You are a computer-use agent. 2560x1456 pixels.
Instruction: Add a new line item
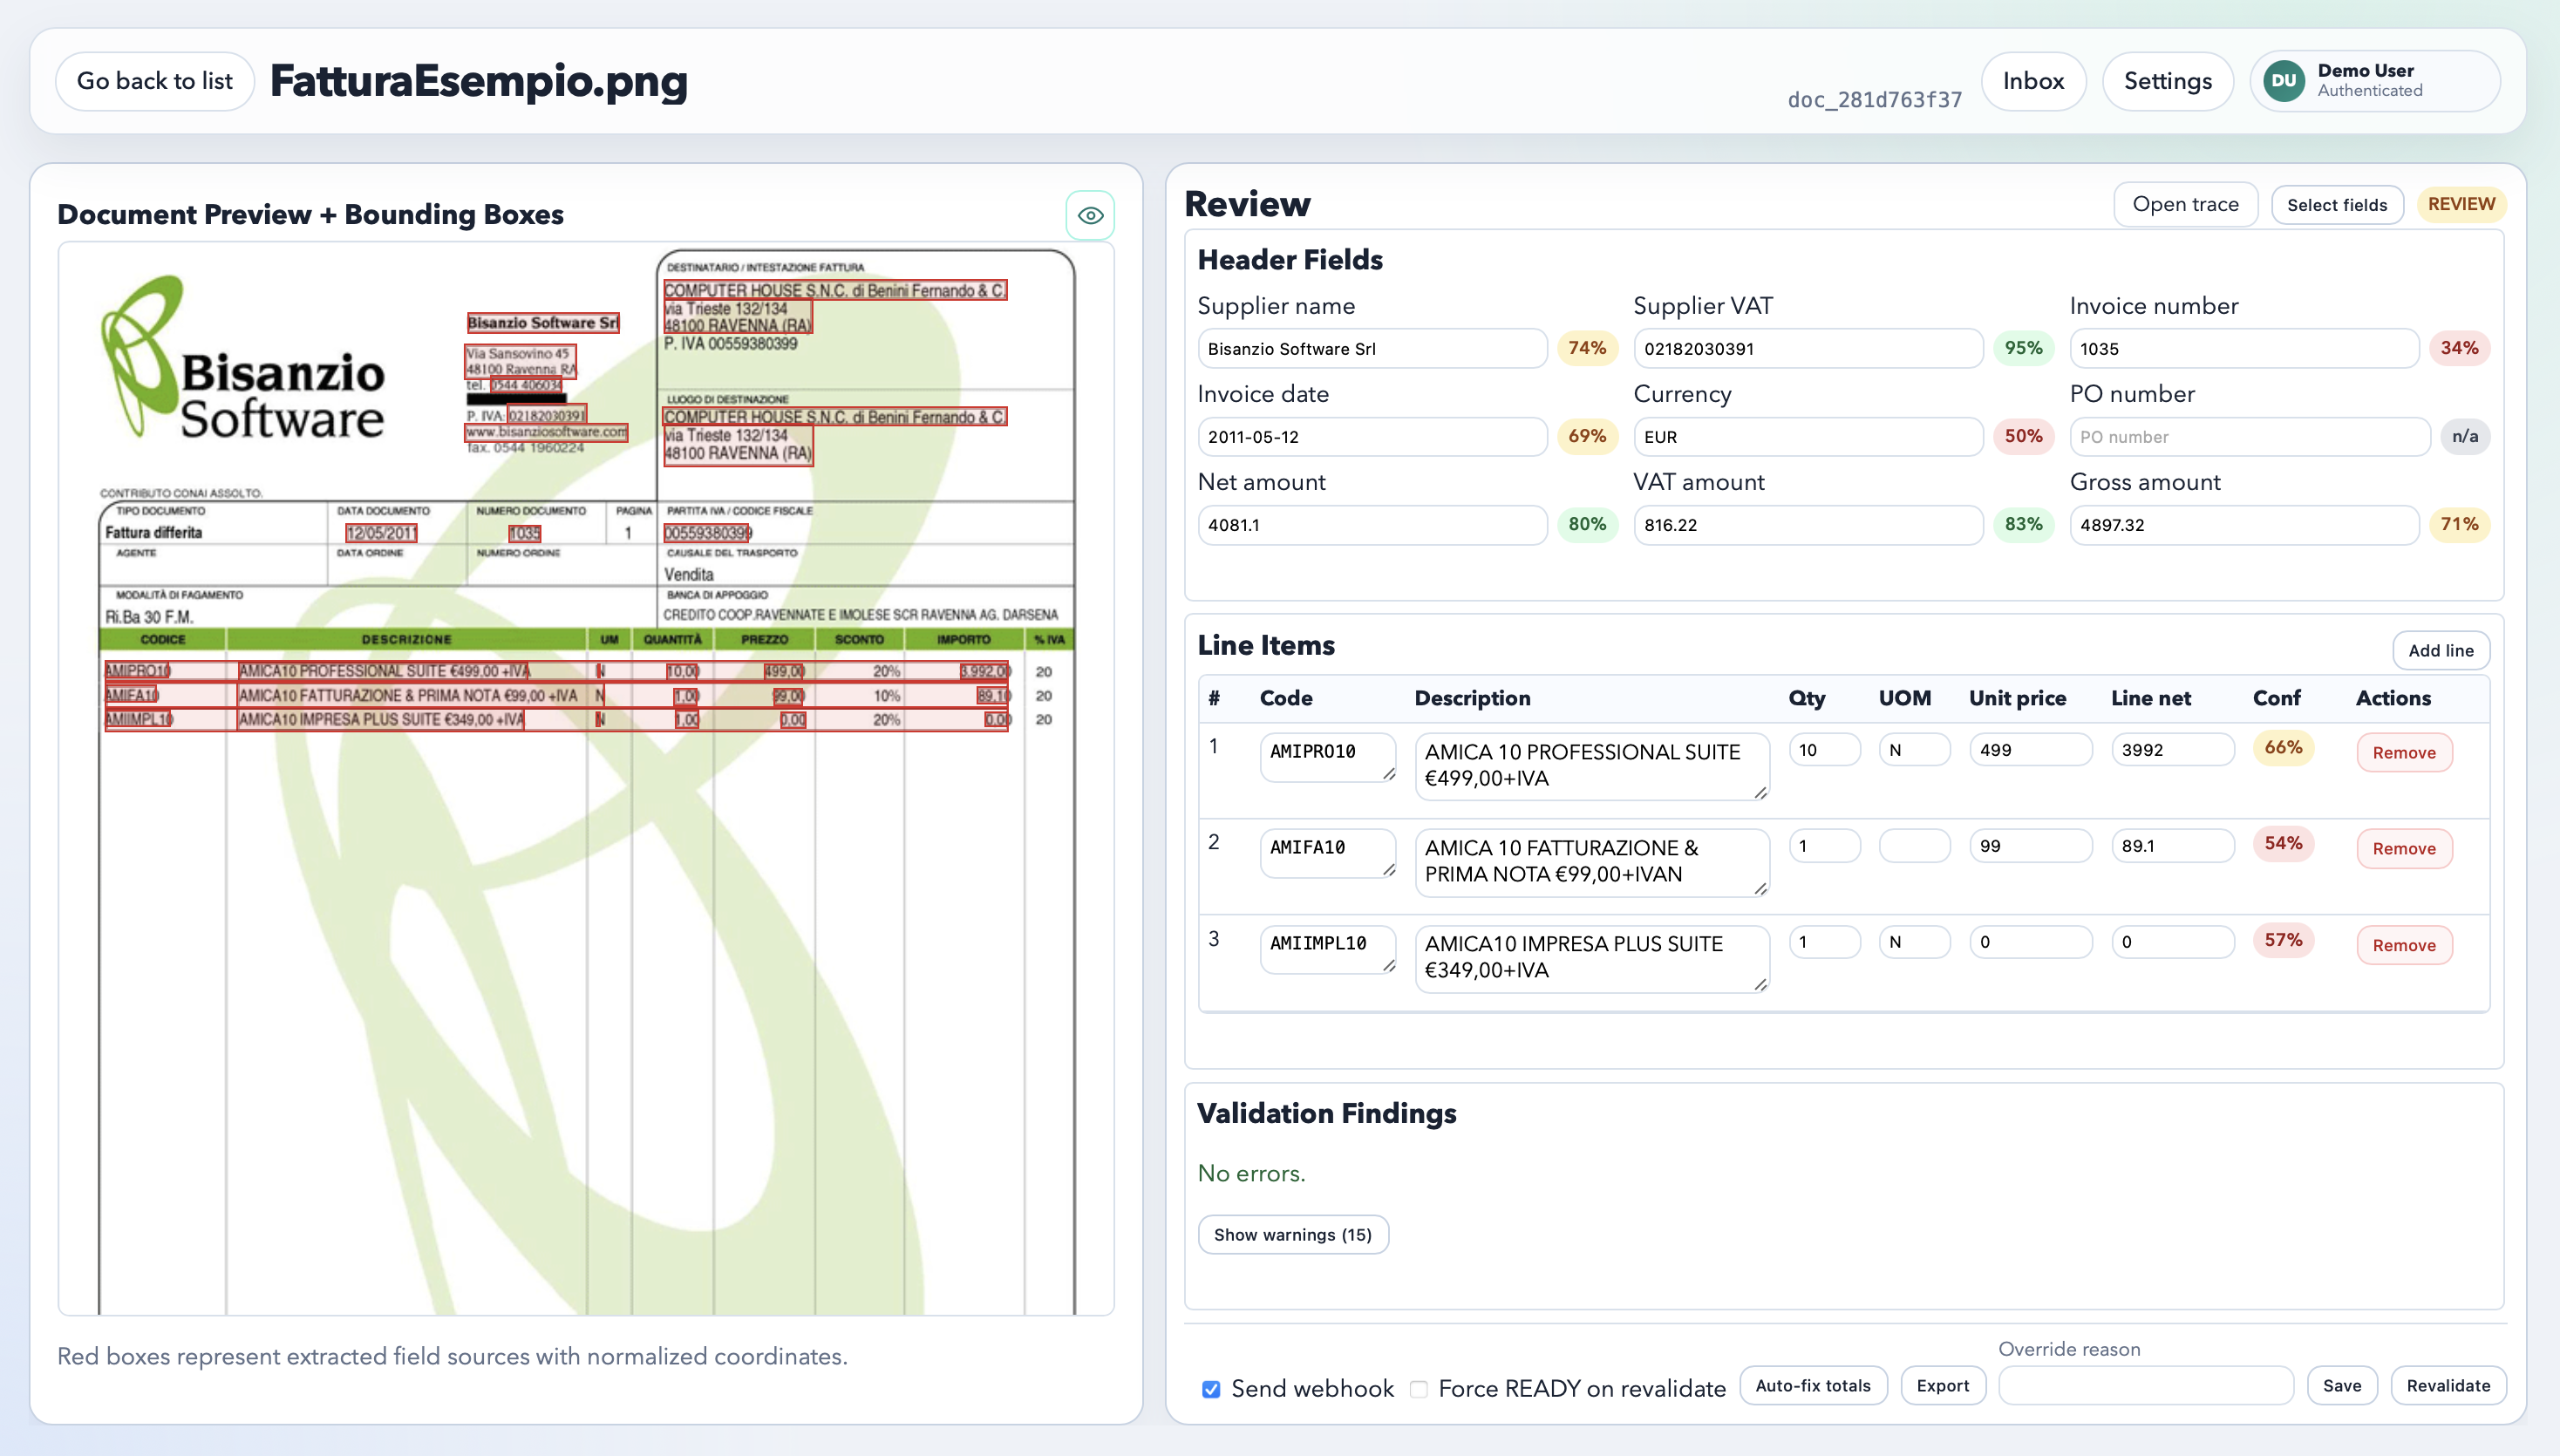click(x=2442, y=650)
